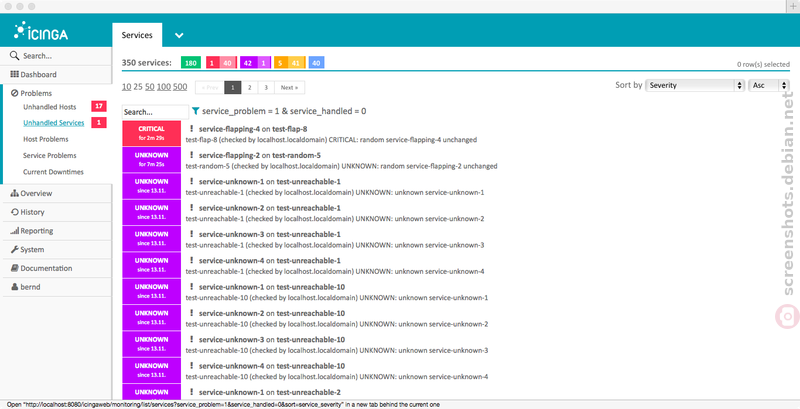Set page limit to 50 rows

click(x=149, y=87)
